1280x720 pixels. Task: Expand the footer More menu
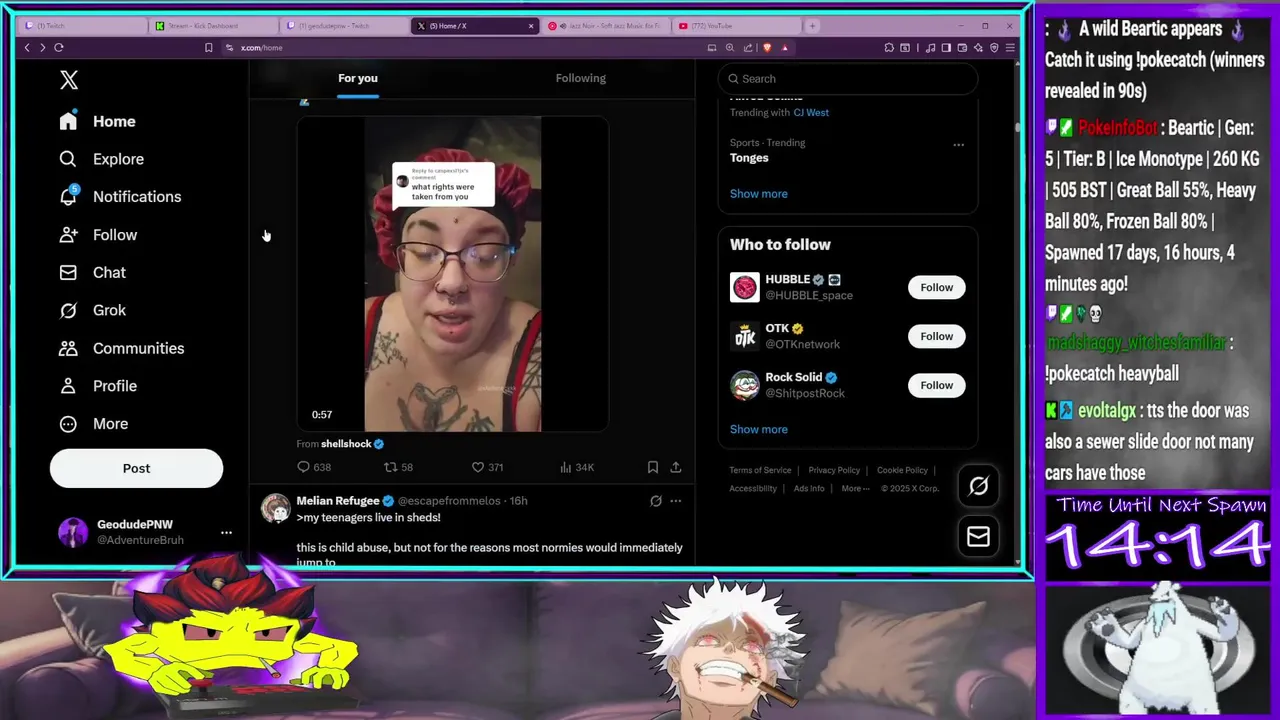[854, 489]
